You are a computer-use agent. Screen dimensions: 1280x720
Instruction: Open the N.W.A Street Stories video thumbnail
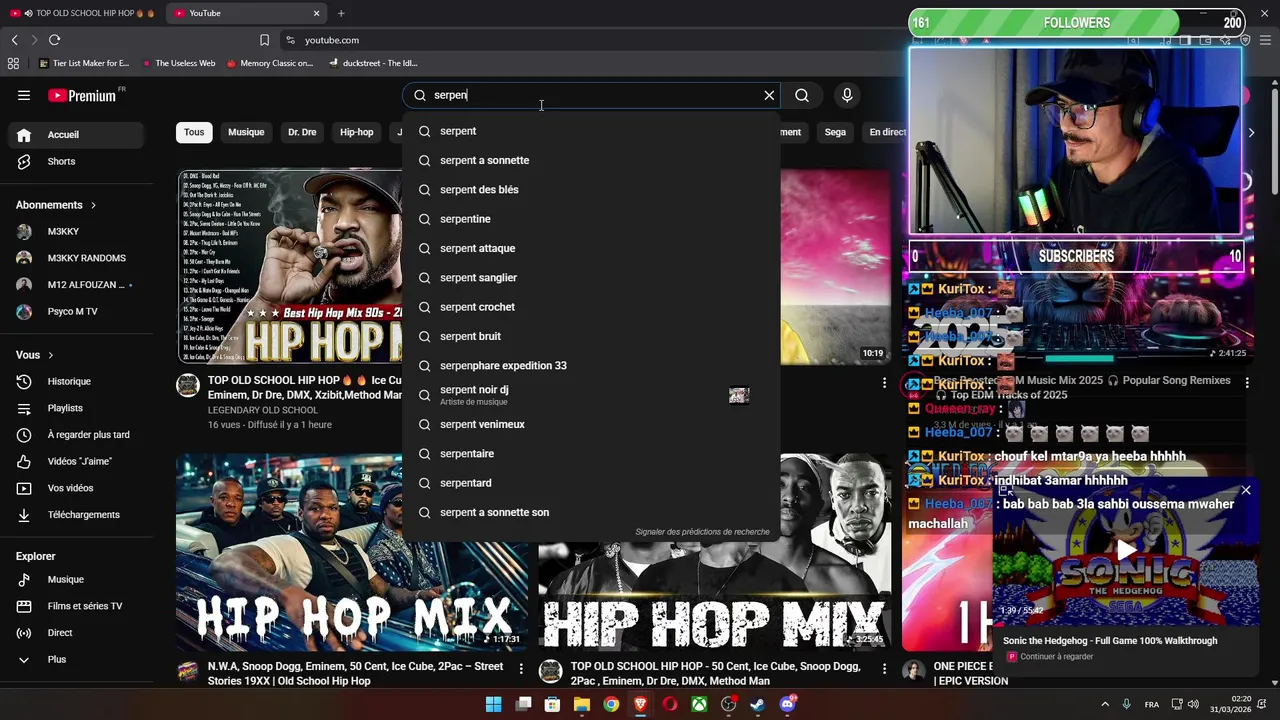(x=352, y=552)
